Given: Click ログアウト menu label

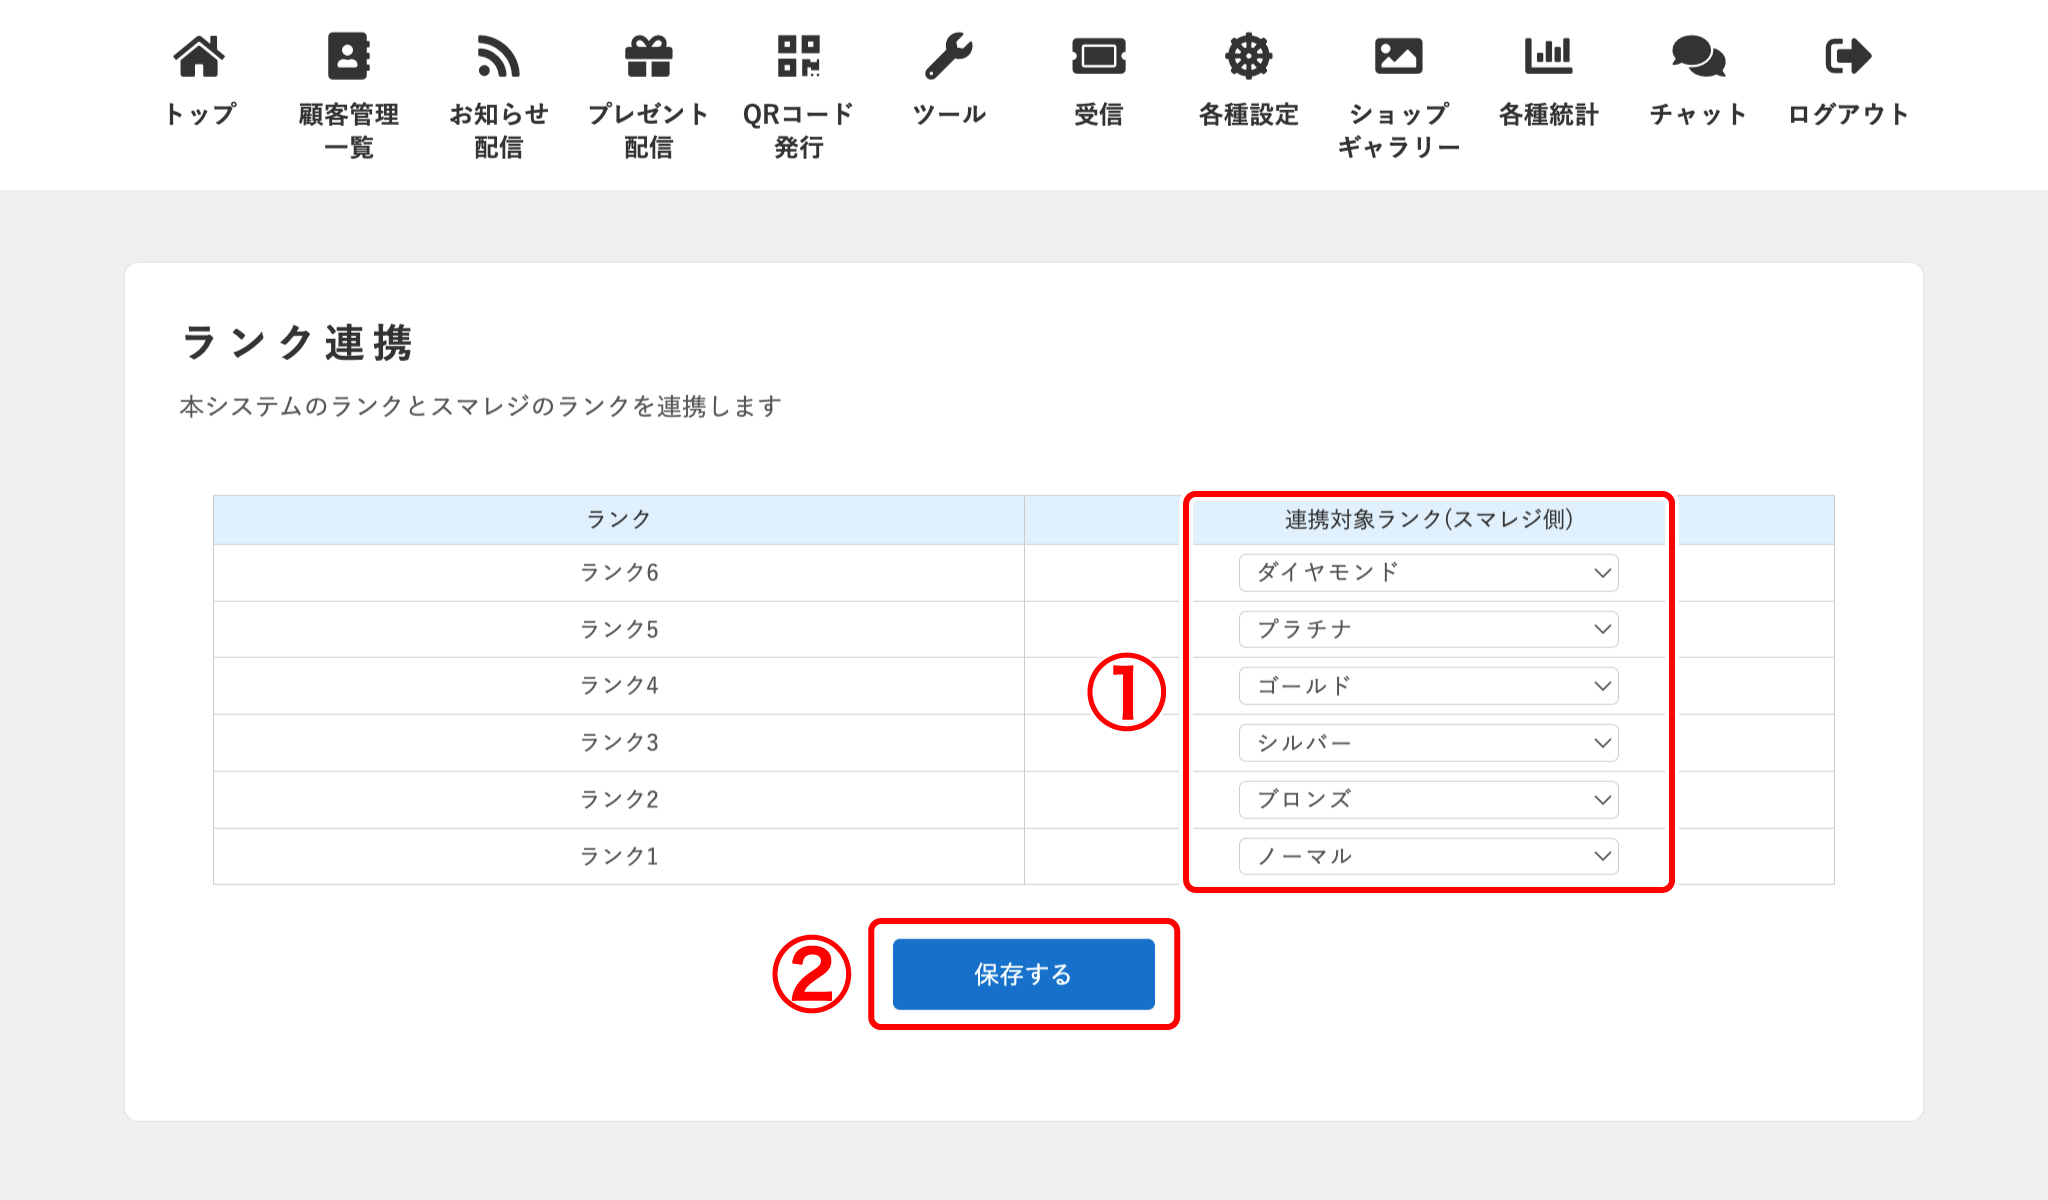Looking at the screenshot, I should pos(1849,114).
